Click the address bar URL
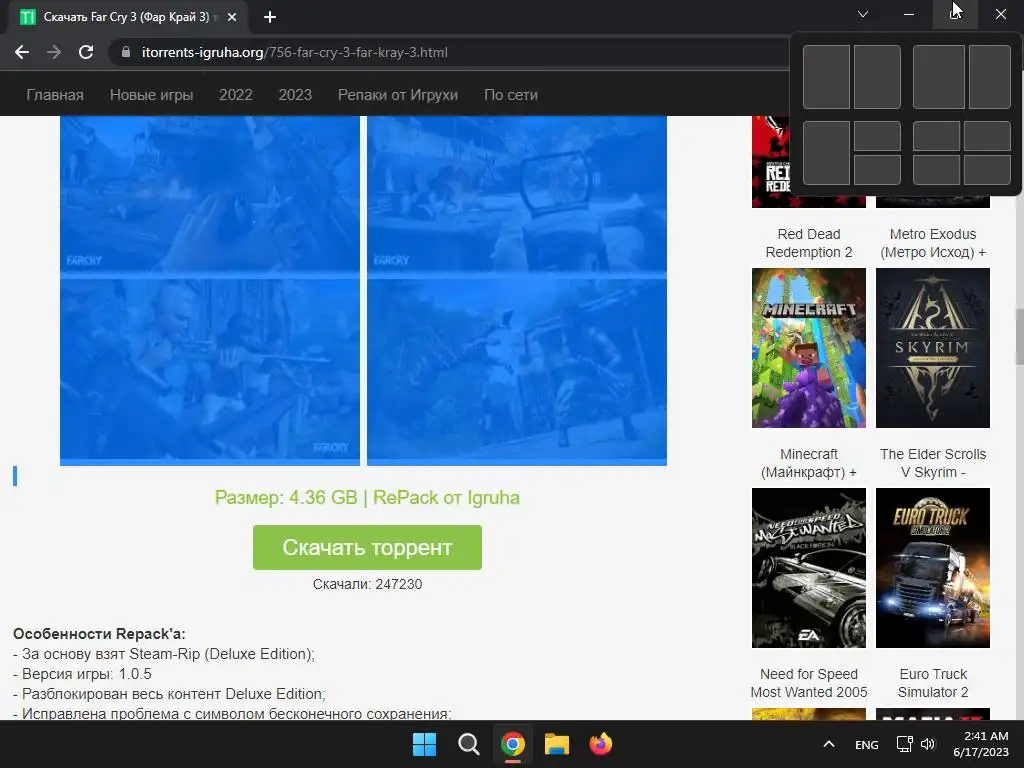Screen dimensions: 1024x768 tap(295, 52)
